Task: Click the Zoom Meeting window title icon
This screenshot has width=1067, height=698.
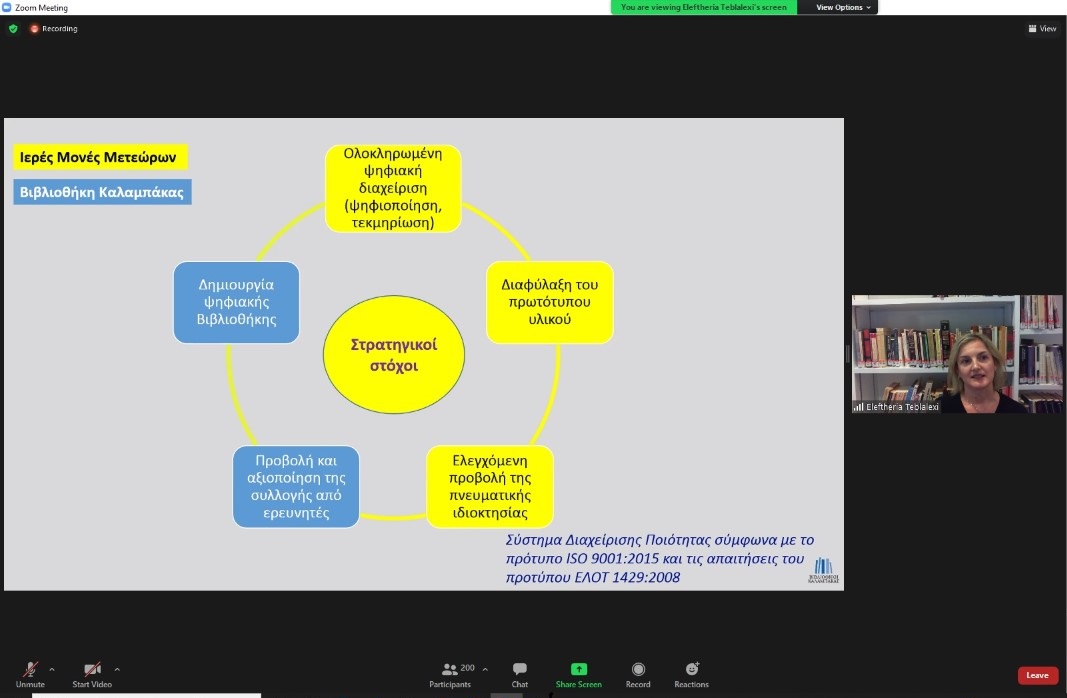Action: click(x=8, y=7)
